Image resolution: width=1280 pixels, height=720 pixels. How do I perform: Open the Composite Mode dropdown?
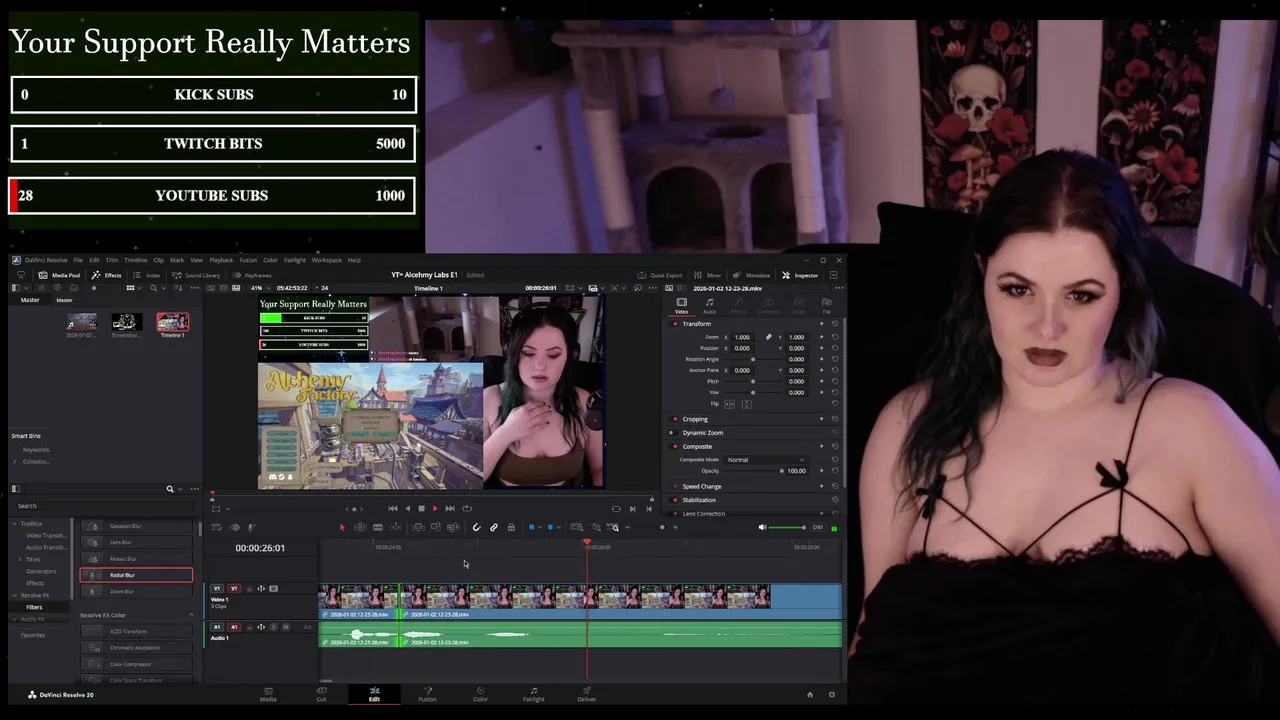click(766, 460)
